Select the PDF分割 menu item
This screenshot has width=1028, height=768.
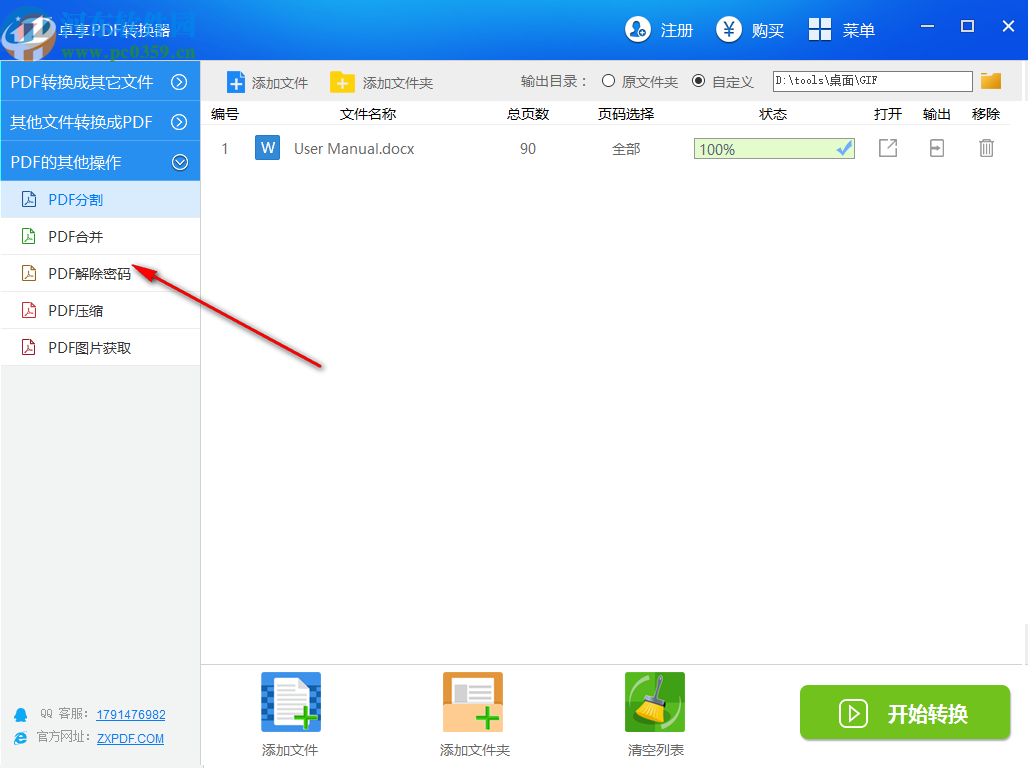click(x=100, y=199)
